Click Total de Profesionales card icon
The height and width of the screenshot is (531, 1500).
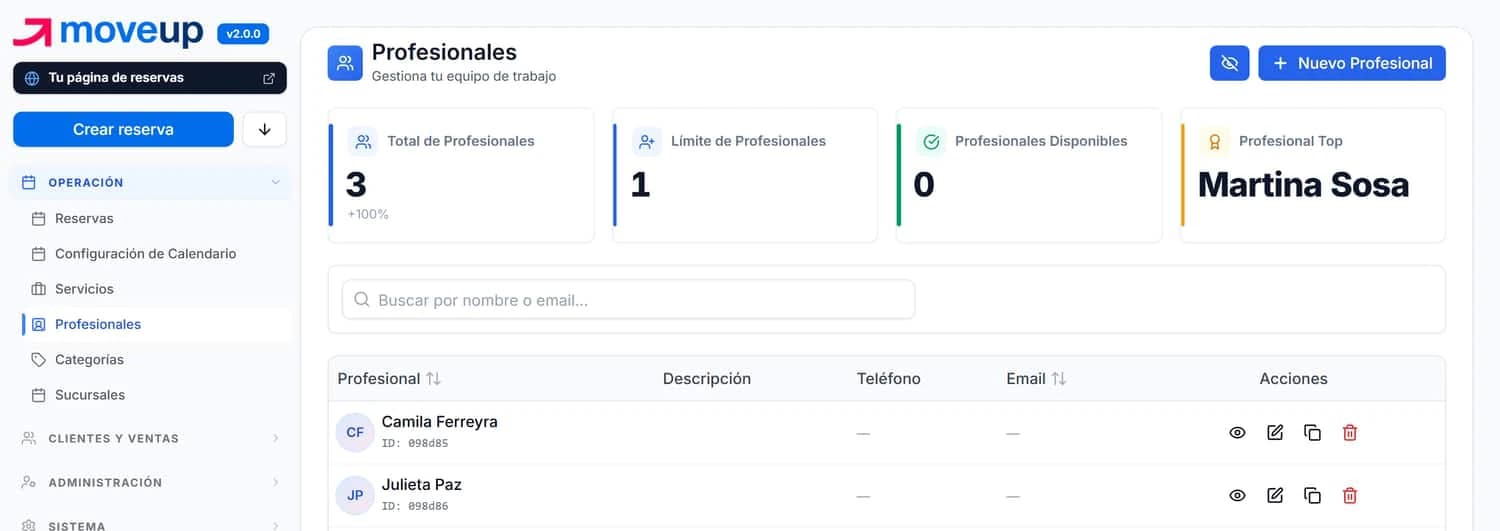tap(362, 141)
